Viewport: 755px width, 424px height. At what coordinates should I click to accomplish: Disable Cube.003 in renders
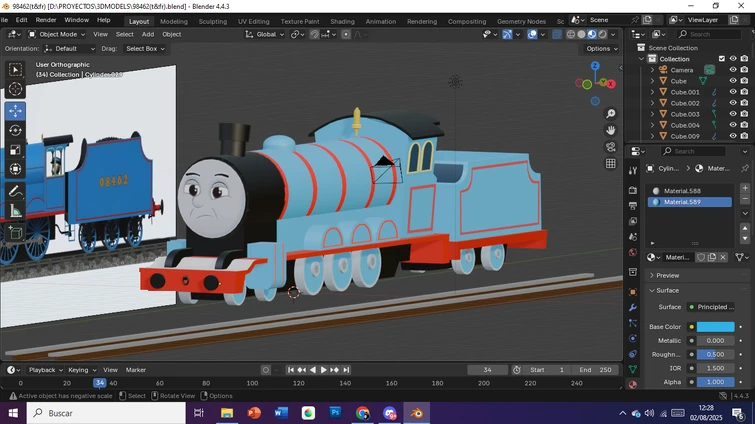point(744,114)
